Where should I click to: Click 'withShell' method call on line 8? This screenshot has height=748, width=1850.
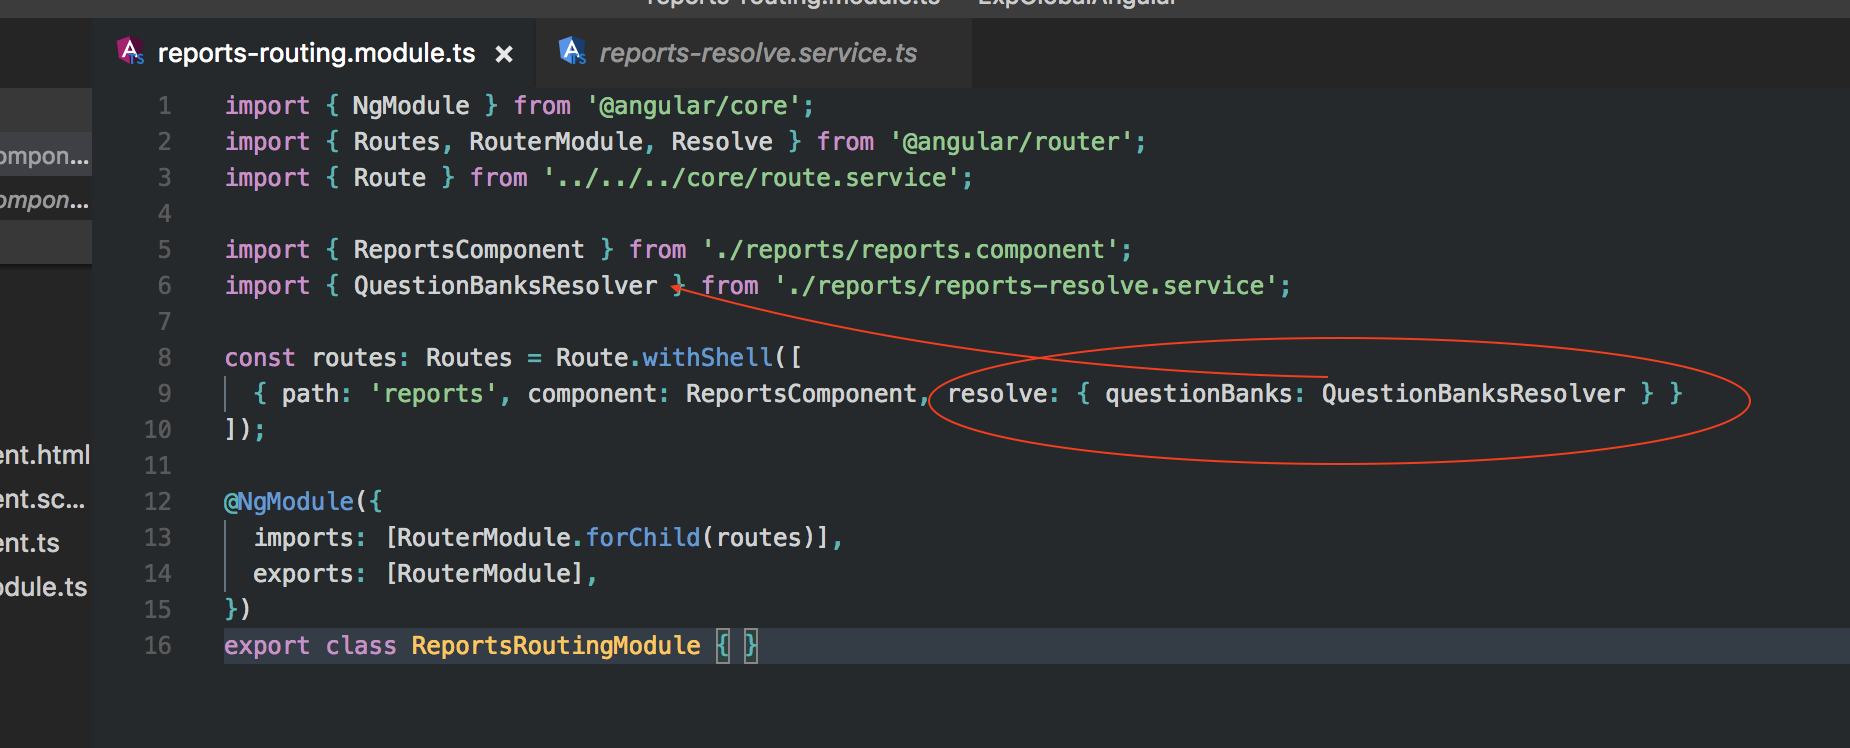click(707, 358)
